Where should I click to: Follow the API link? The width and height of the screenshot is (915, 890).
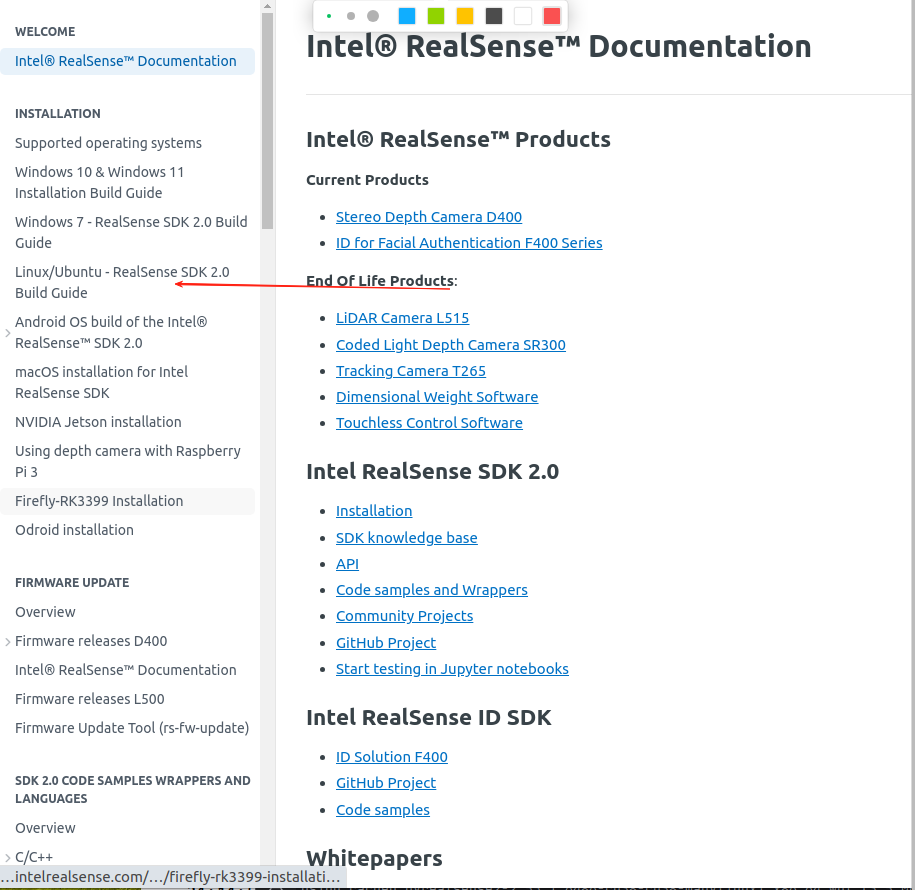pyautogui.click(x=347, y=564)
